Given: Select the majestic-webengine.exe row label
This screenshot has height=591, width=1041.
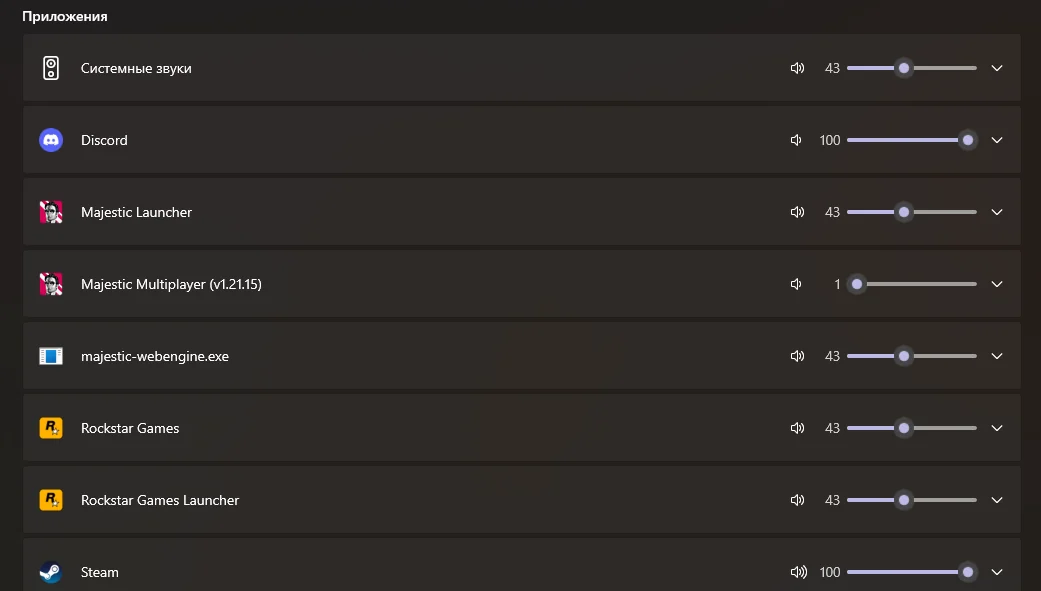Looking at the screenshot, I should coord(155,356).
